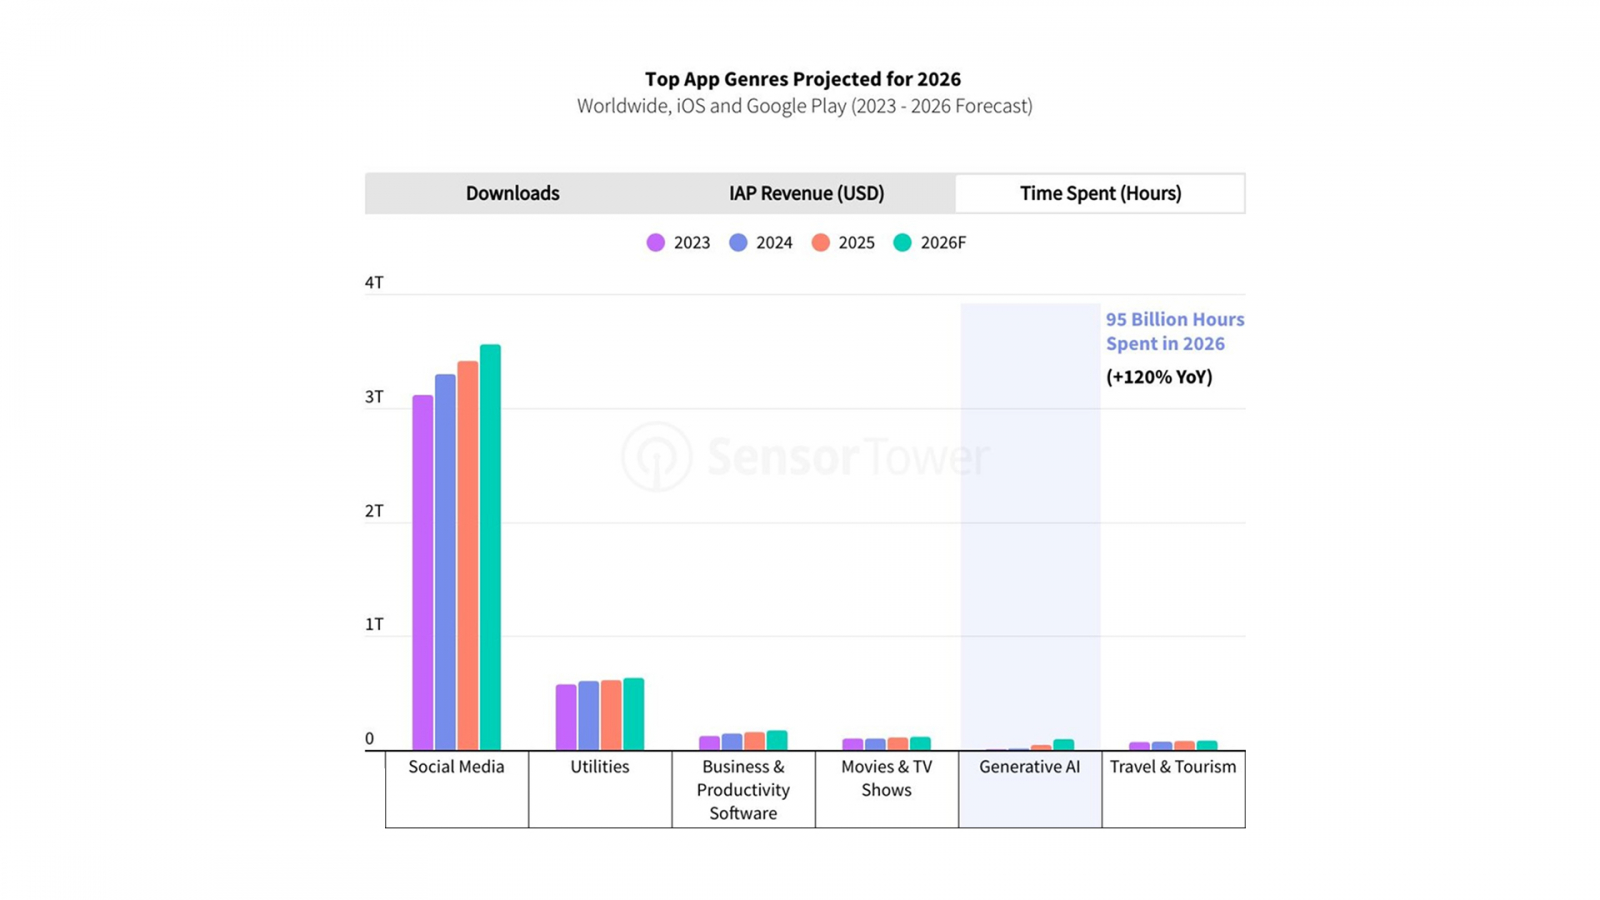Image resolution: width=1600 pixels, height=900 pixels.
Task: Toggle the 2023 purple legend dot
Action: coord(656,243)
